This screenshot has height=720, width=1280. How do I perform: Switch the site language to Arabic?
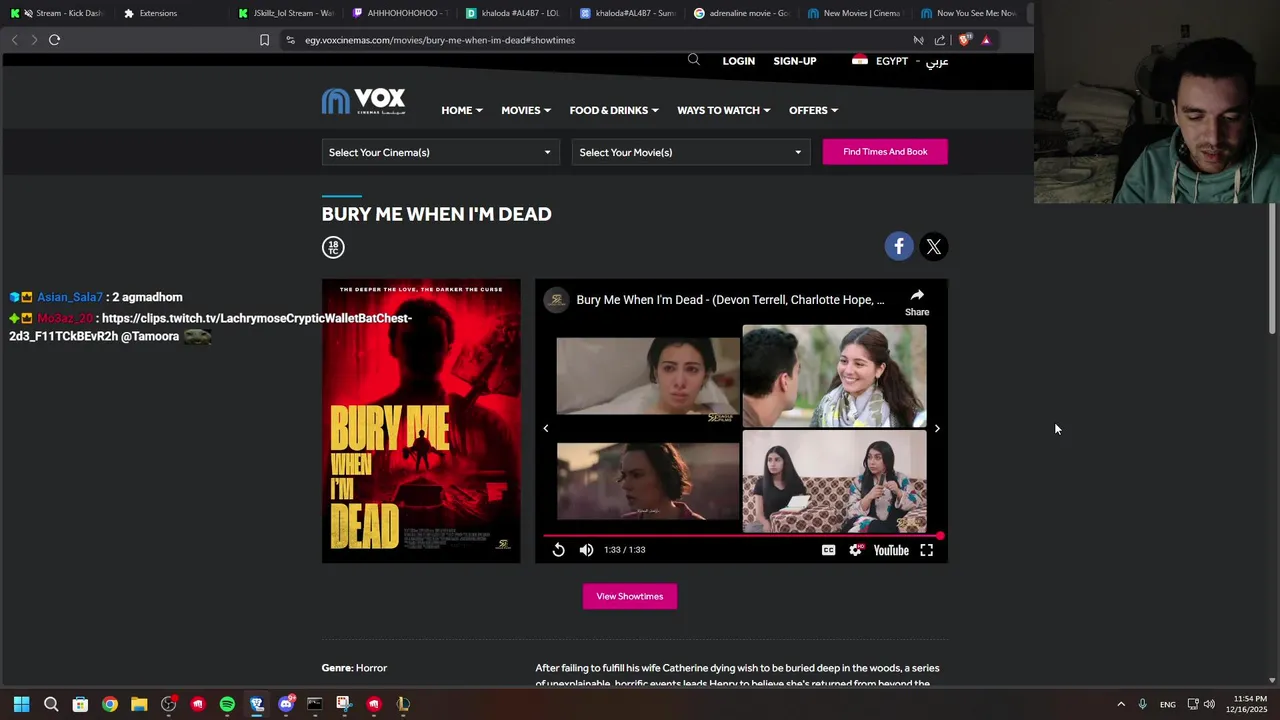(x=937, y=61)
